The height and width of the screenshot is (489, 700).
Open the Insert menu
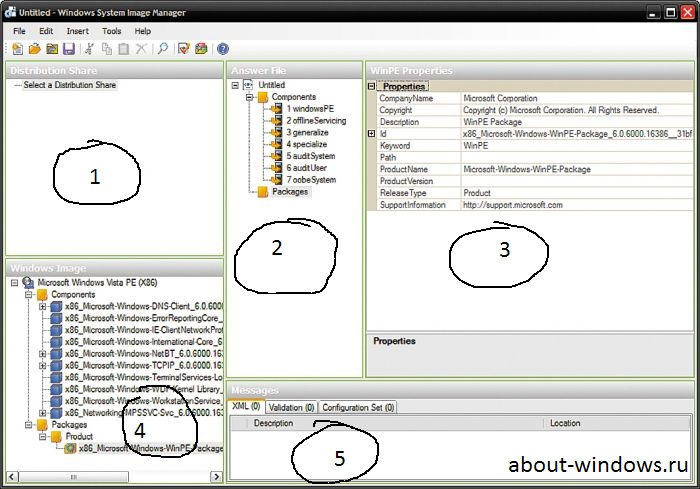[78, 31]
